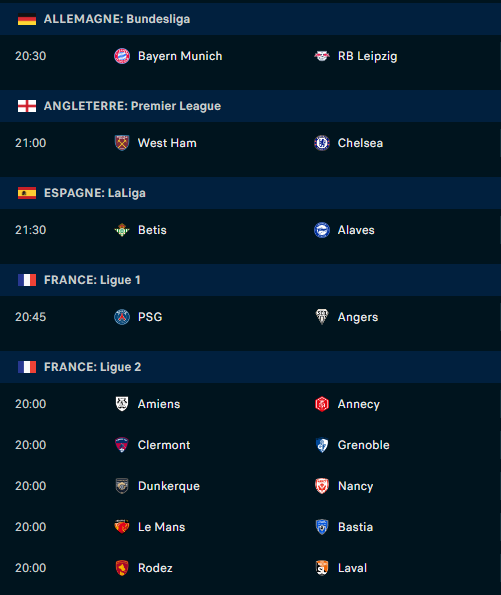Click the West Ham crest icon
This screenshot has width=501, height=595.
[122, 143]
